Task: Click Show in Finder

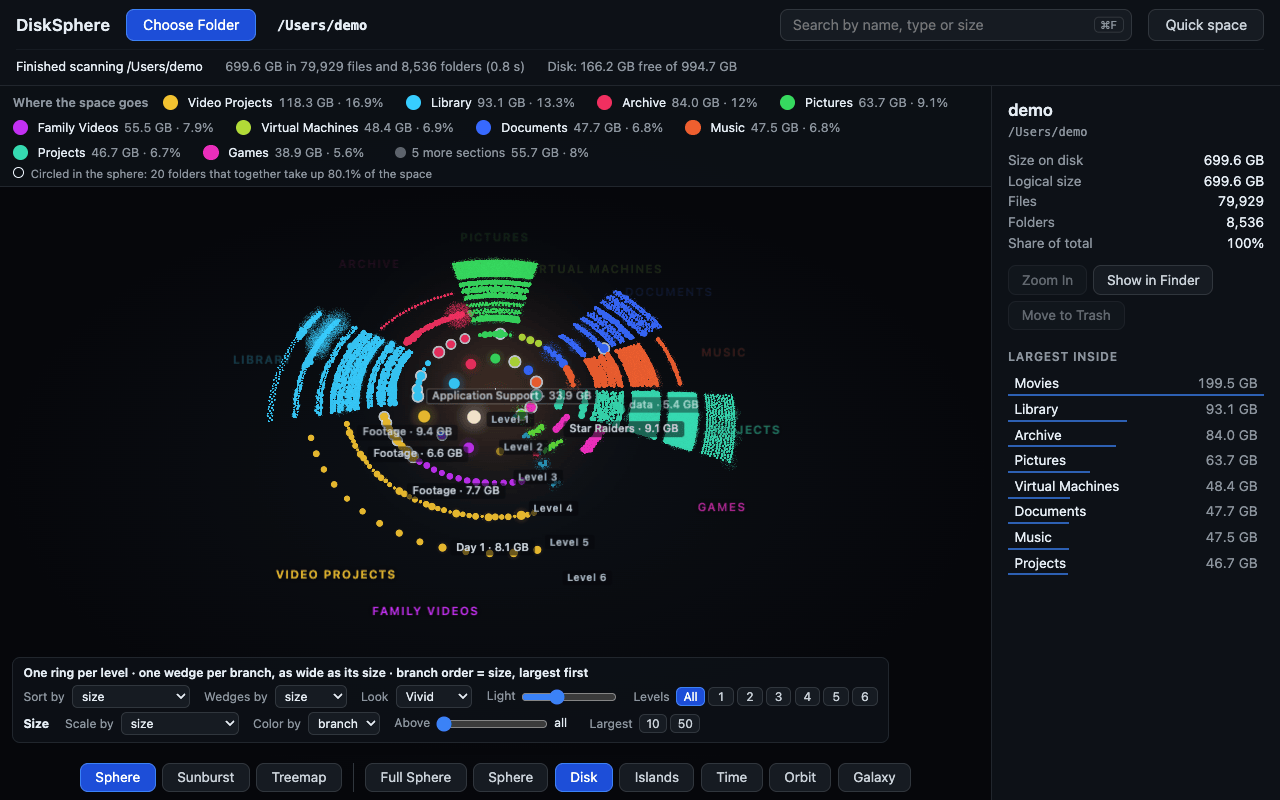Action: coord(1153,280)
